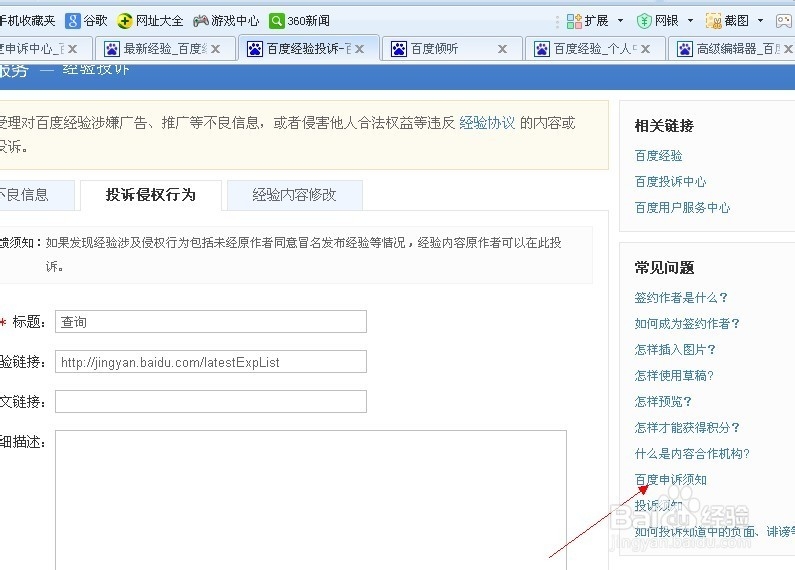Screen dimensions: 795x570
Task: Open the 360新闻 bookmark
Action: pos(299,21)
